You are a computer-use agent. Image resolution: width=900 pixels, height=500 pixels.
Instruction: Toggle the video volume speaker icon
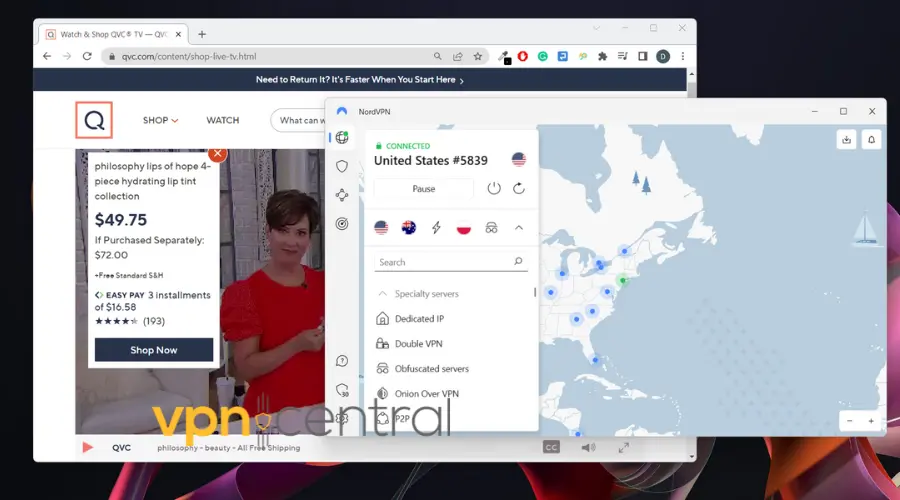(x=588, y=447)
